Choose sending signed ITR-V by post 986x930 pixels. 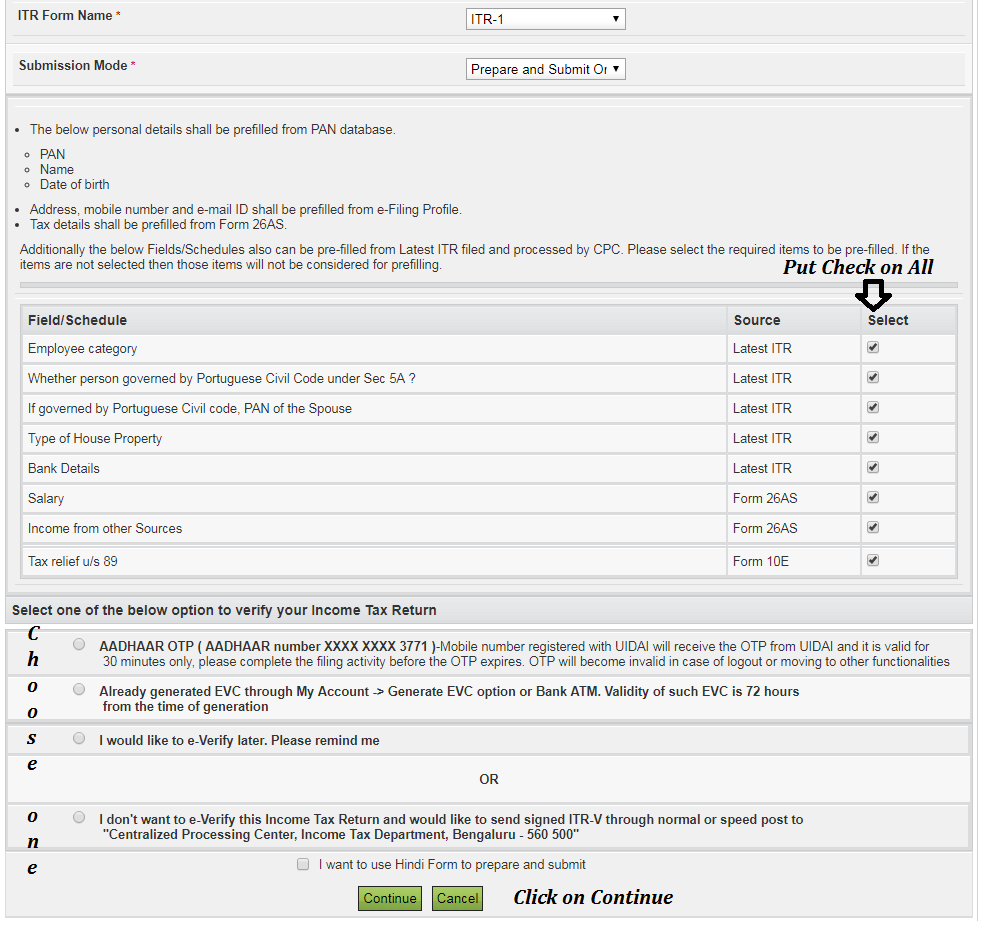[79, 816]
